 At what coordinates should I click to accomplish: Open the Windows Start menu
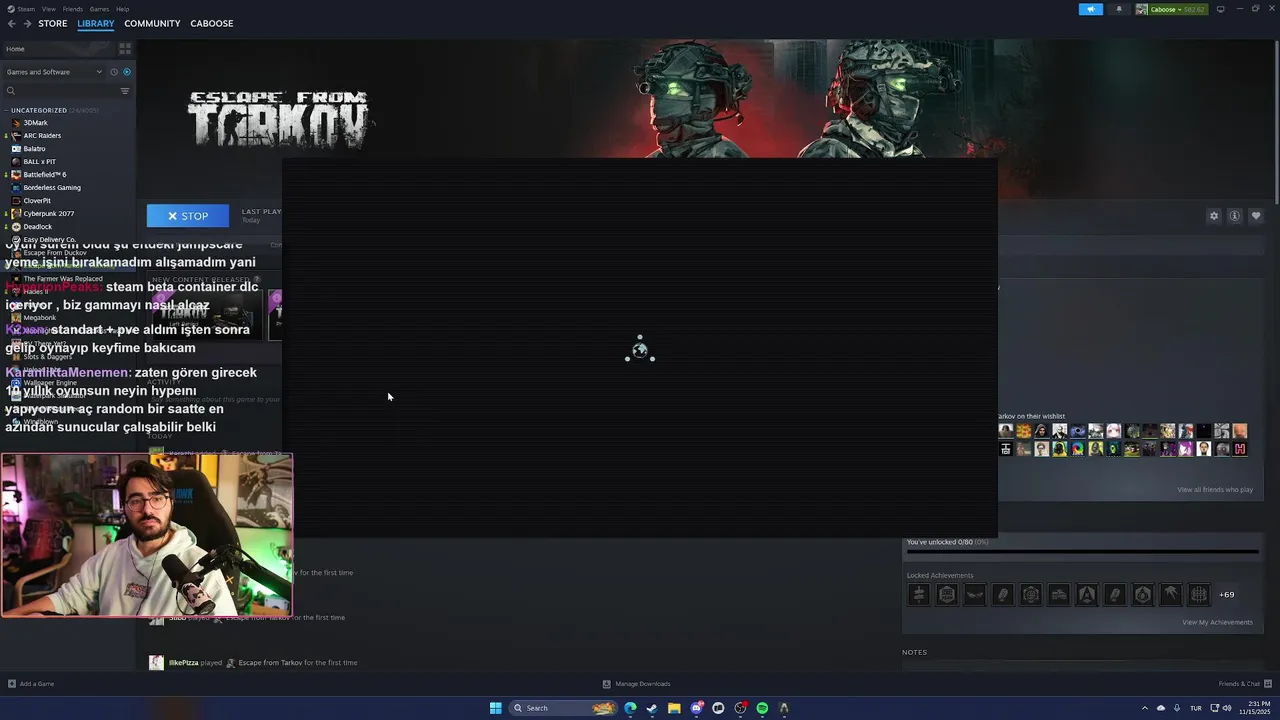pos(495,708)
